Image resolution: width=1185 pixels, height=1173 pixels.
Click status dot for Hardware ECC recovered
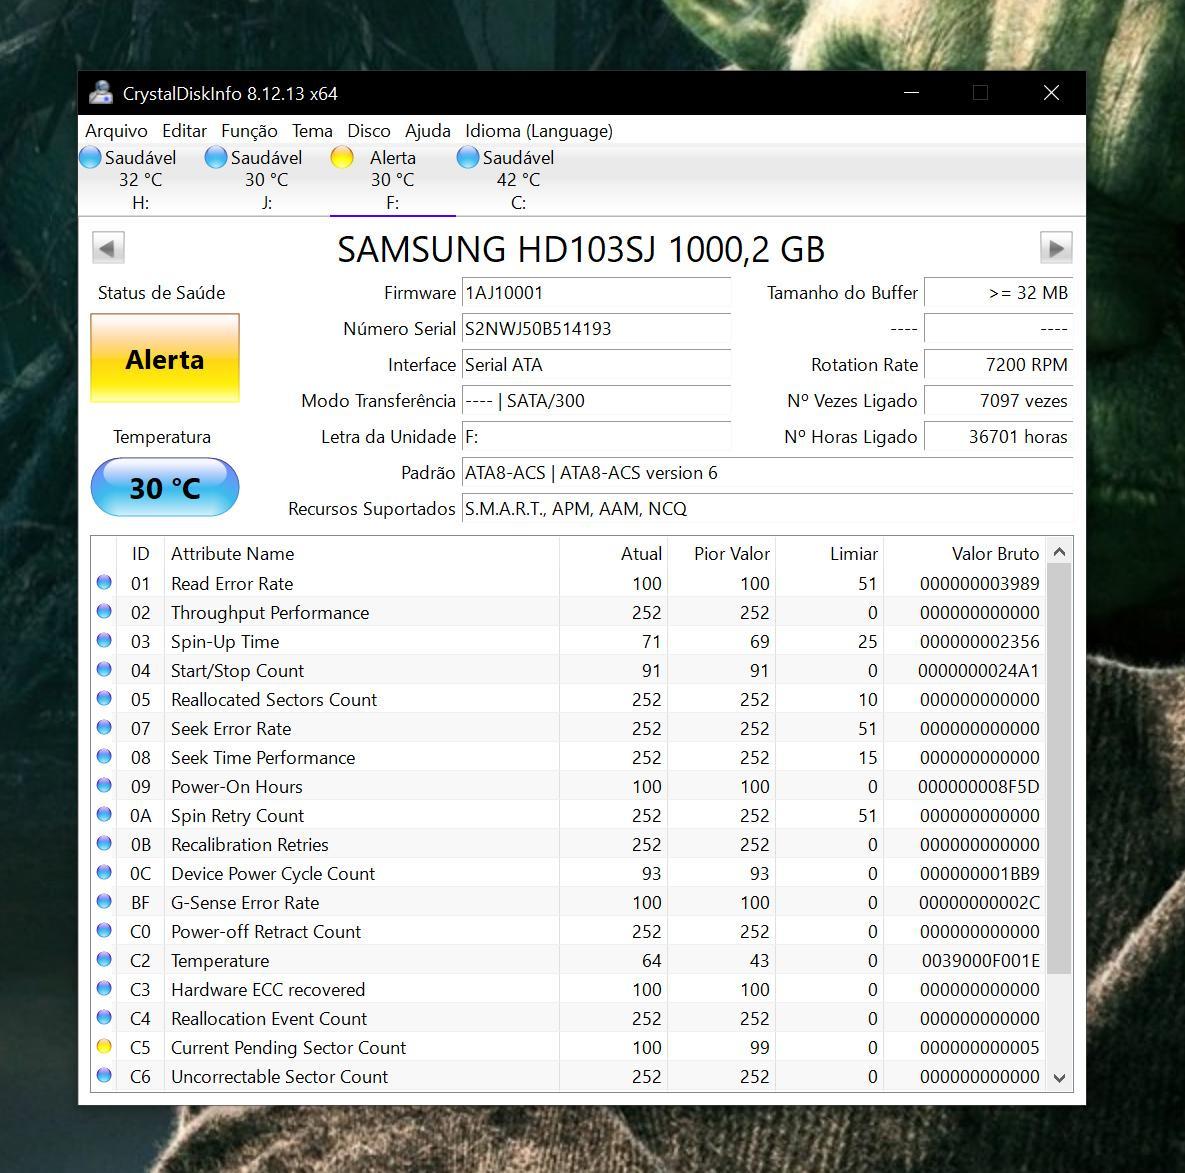coord(104,988)
